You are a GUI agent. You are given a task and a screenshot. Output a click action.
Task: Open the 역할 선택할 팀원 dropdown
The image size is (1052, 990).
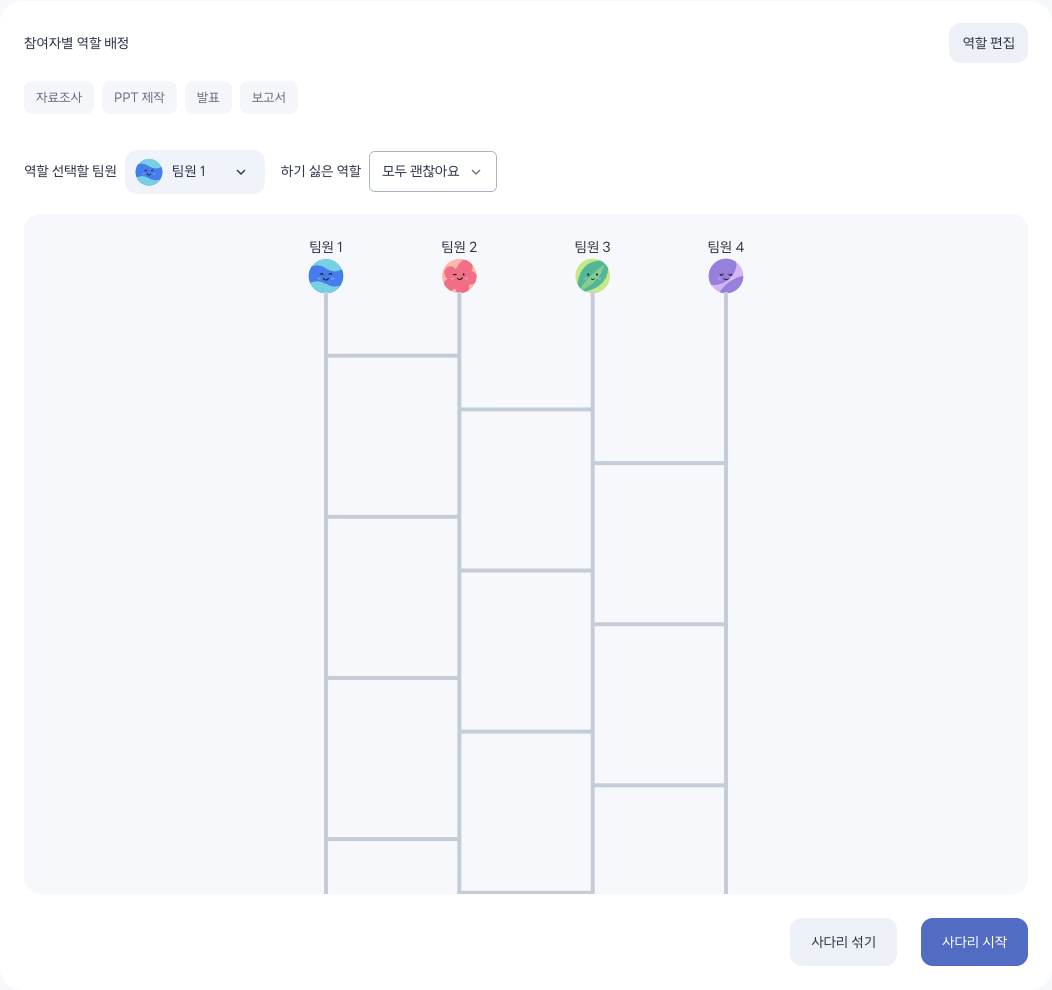[195, 172]
